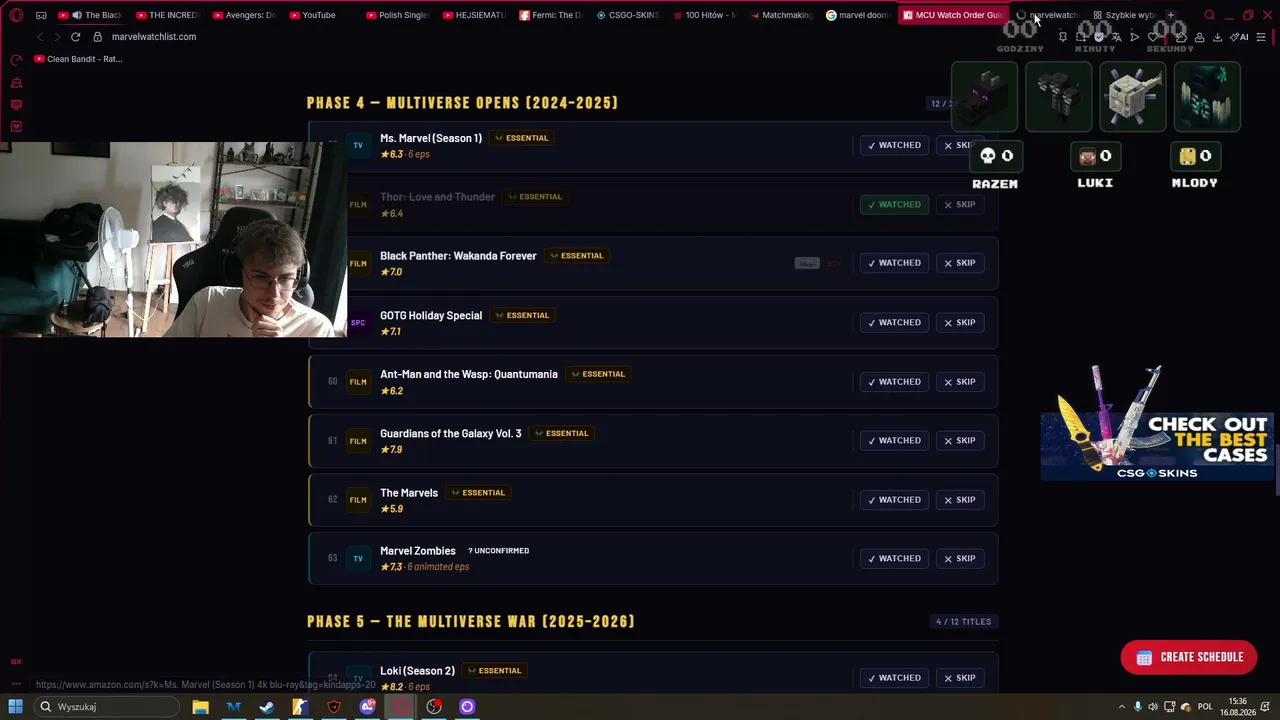Click the forward navigation arrow
The height and width of the screenshot is (720, 1280).
click(57, 37)
